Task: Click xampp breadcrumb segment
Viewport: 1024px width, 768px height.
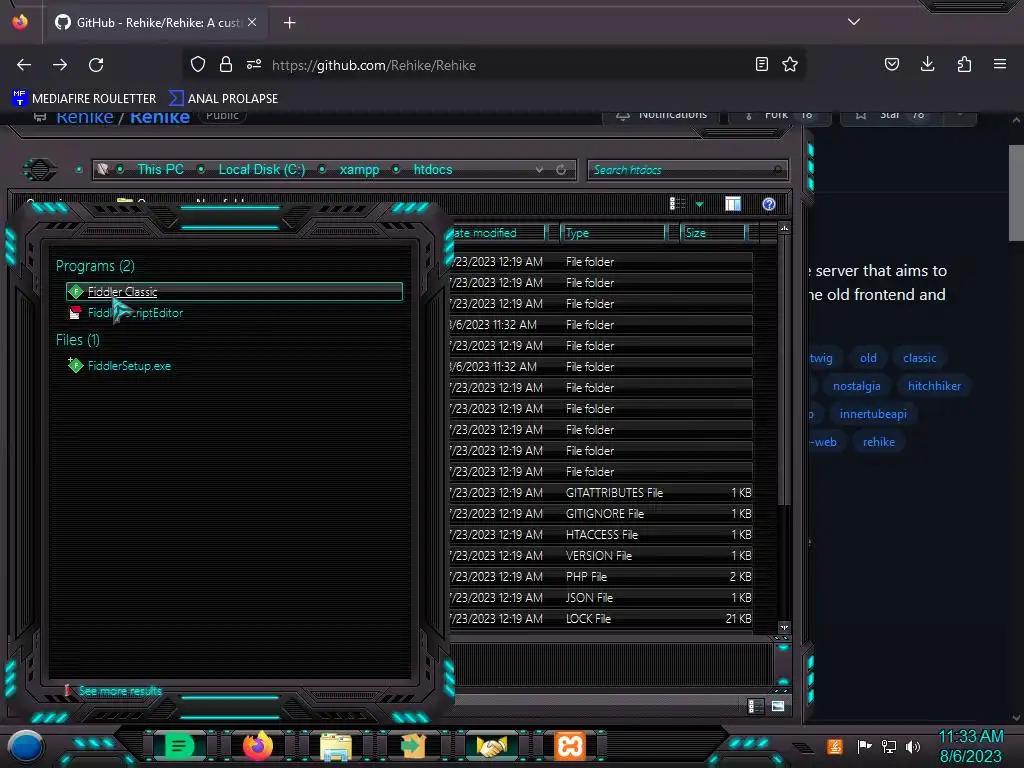Action: [x=359, y=170]
